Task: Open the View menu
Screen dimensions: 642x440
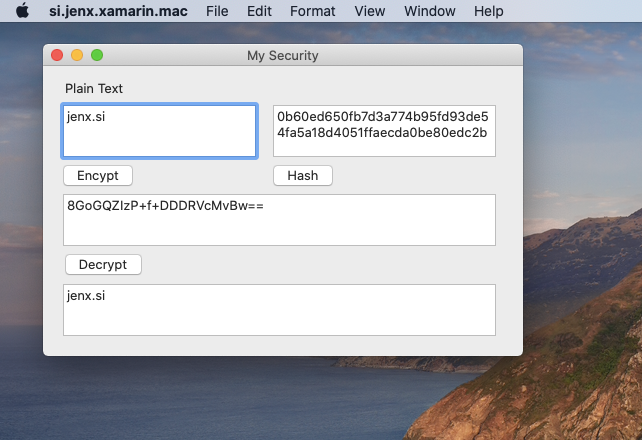Action: [370, 11]
